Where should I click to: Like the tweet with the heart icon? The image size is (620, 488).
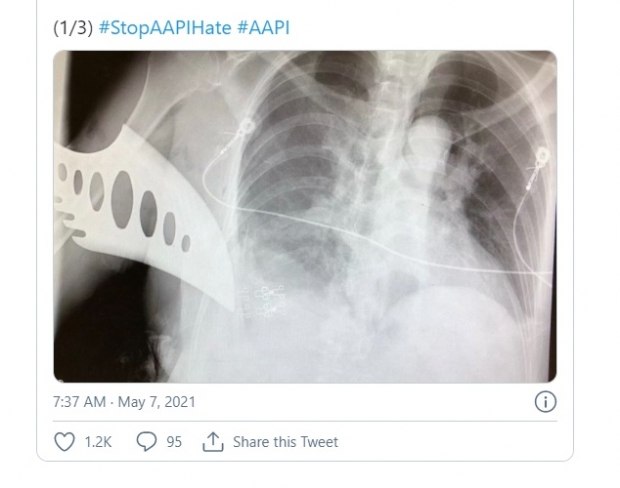[65, 441]
